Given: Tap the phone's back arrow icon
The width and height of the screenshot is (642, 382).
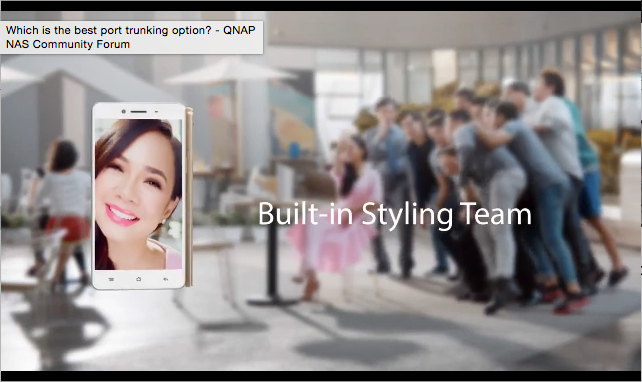Looking at the screenshot, I should click(165, 279).
